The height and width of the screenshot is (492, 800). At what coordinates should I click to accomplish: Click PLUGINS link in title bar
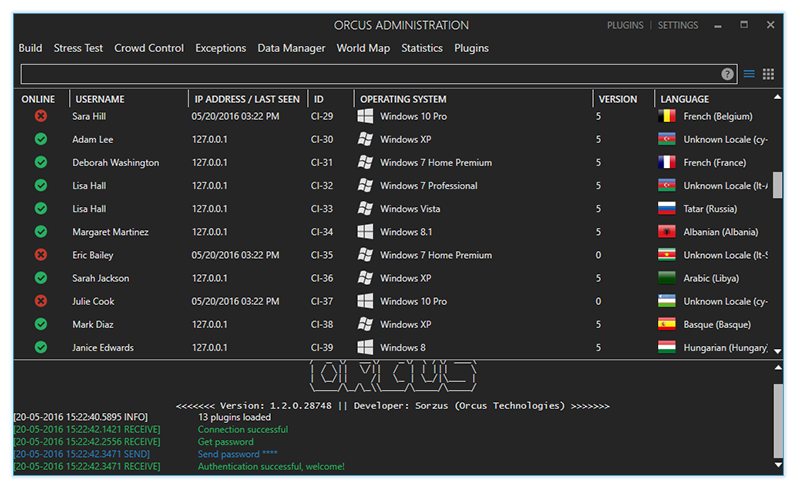[x=625, y=25]
